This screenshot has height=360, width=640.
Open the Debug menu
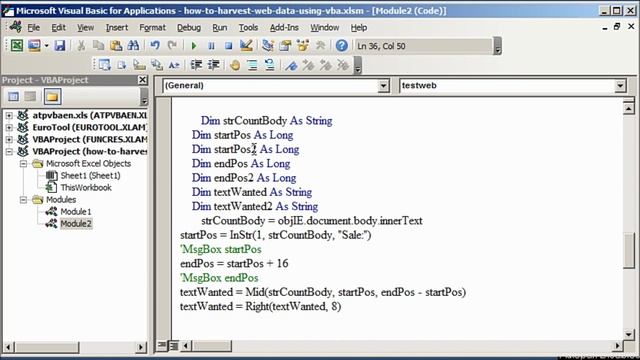pos(189,27)
